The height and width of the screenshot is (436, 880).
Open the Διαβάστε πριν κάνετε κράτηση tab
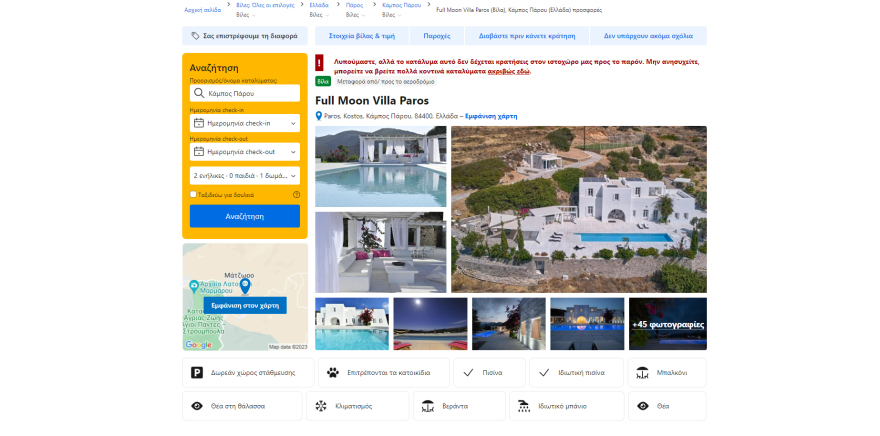(527, 36)
